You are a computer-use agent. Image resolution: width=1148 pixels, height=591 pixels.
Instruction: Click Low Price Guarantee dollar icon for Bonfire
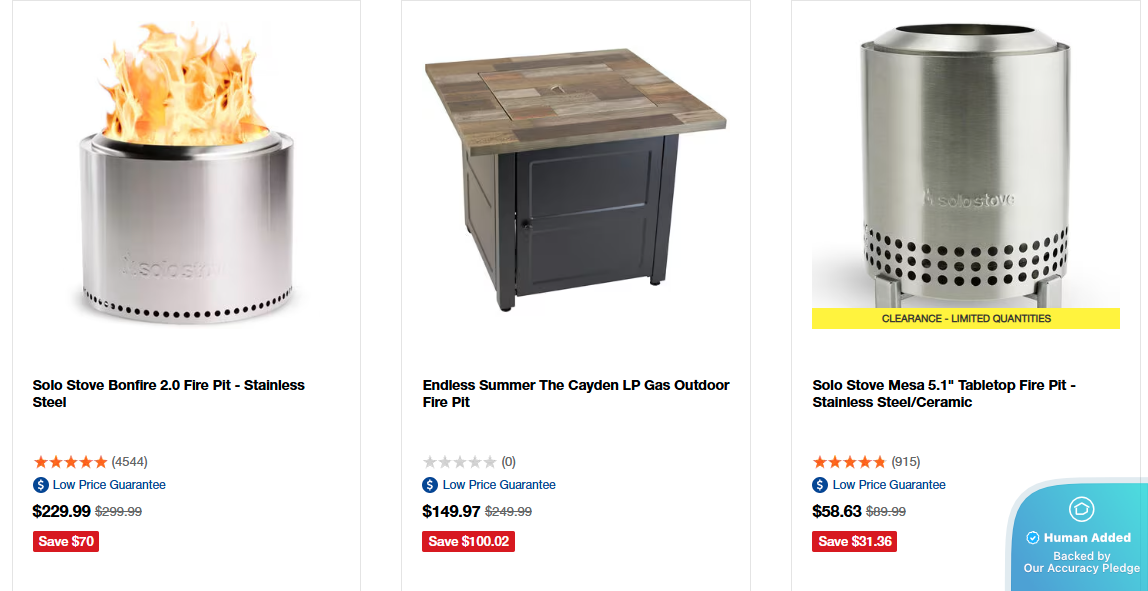[41, 485]
